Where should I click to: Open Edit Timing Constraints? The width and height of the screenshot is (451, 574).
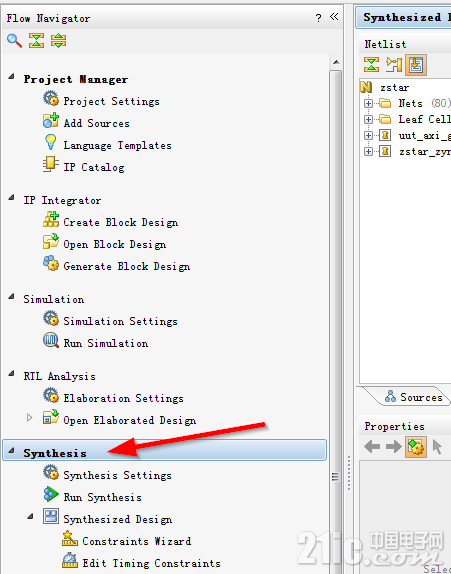(x=151, y=563)
